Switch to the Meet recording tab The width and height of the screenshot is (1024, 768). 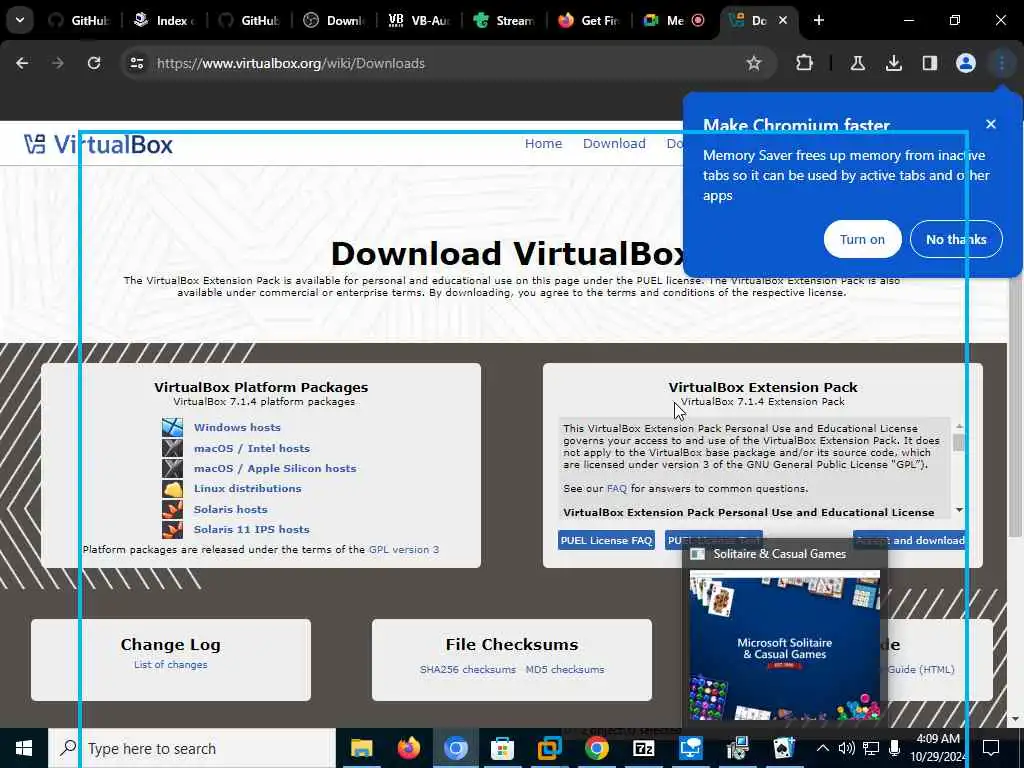pos(673,20)
